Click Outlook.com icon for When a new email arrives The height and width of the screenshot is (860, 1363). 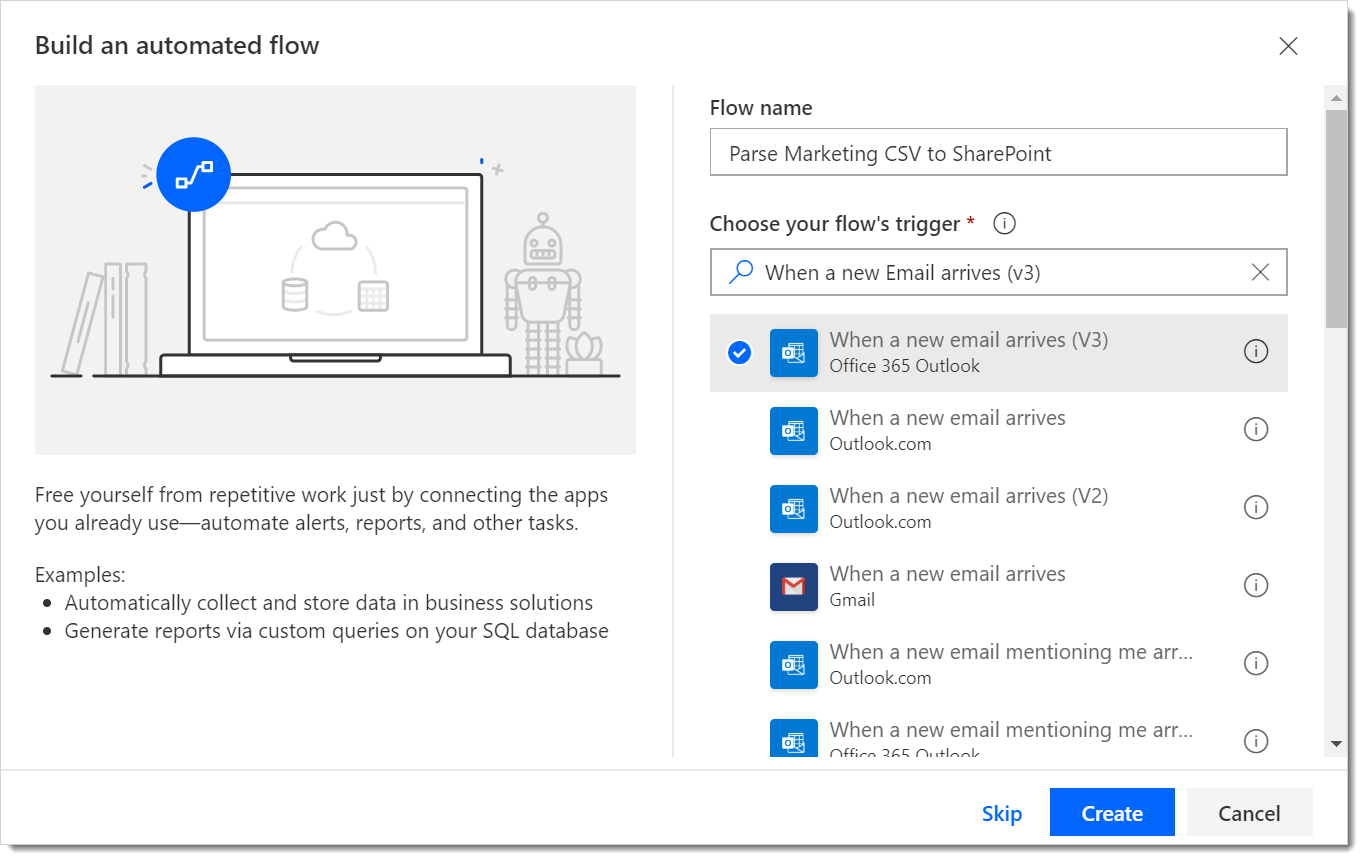point(794,430)
